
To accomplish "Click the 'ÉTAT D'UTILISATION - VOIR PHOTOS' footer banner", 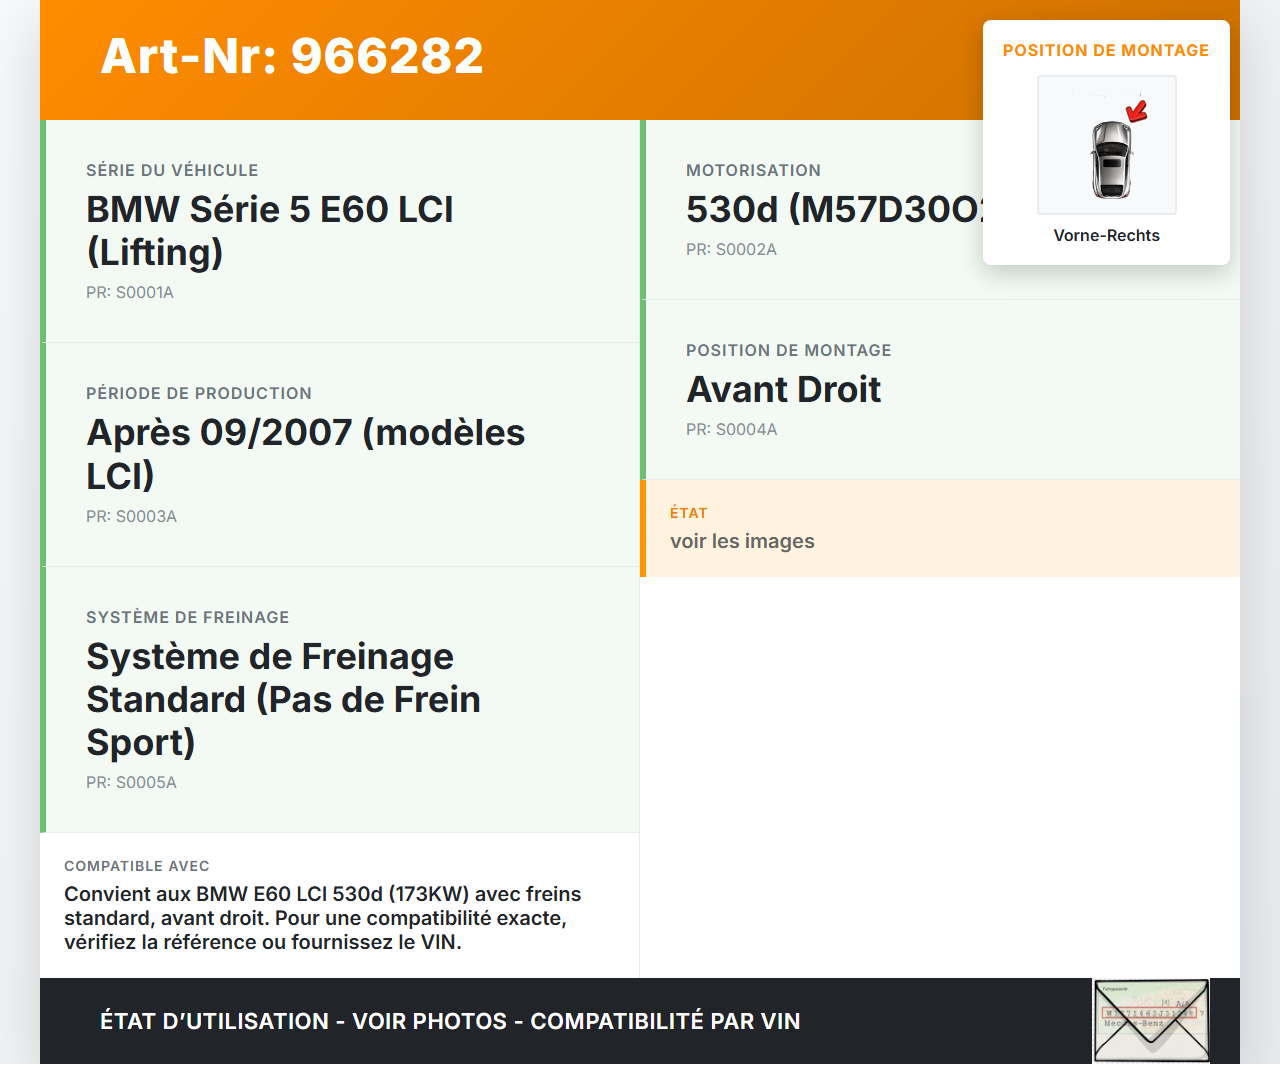I will pos(450,1021).
